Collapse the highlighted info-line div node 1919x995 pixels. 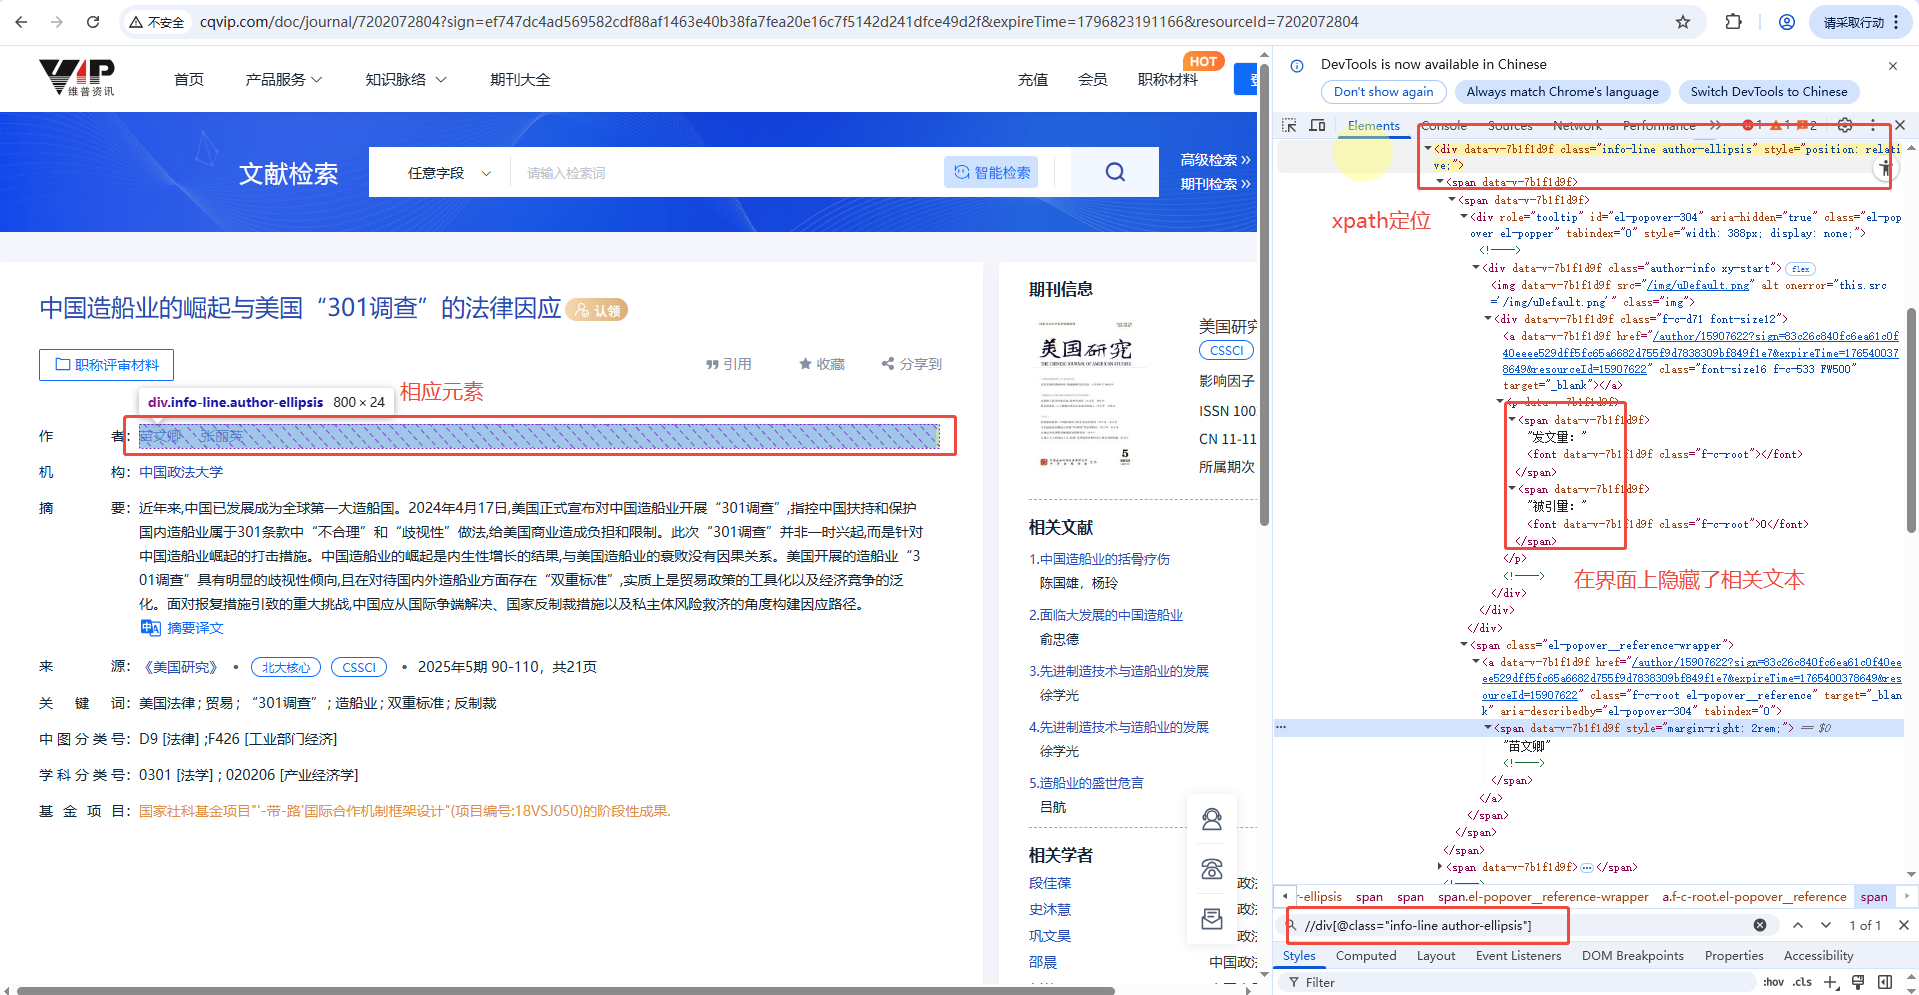(1428, 148)
